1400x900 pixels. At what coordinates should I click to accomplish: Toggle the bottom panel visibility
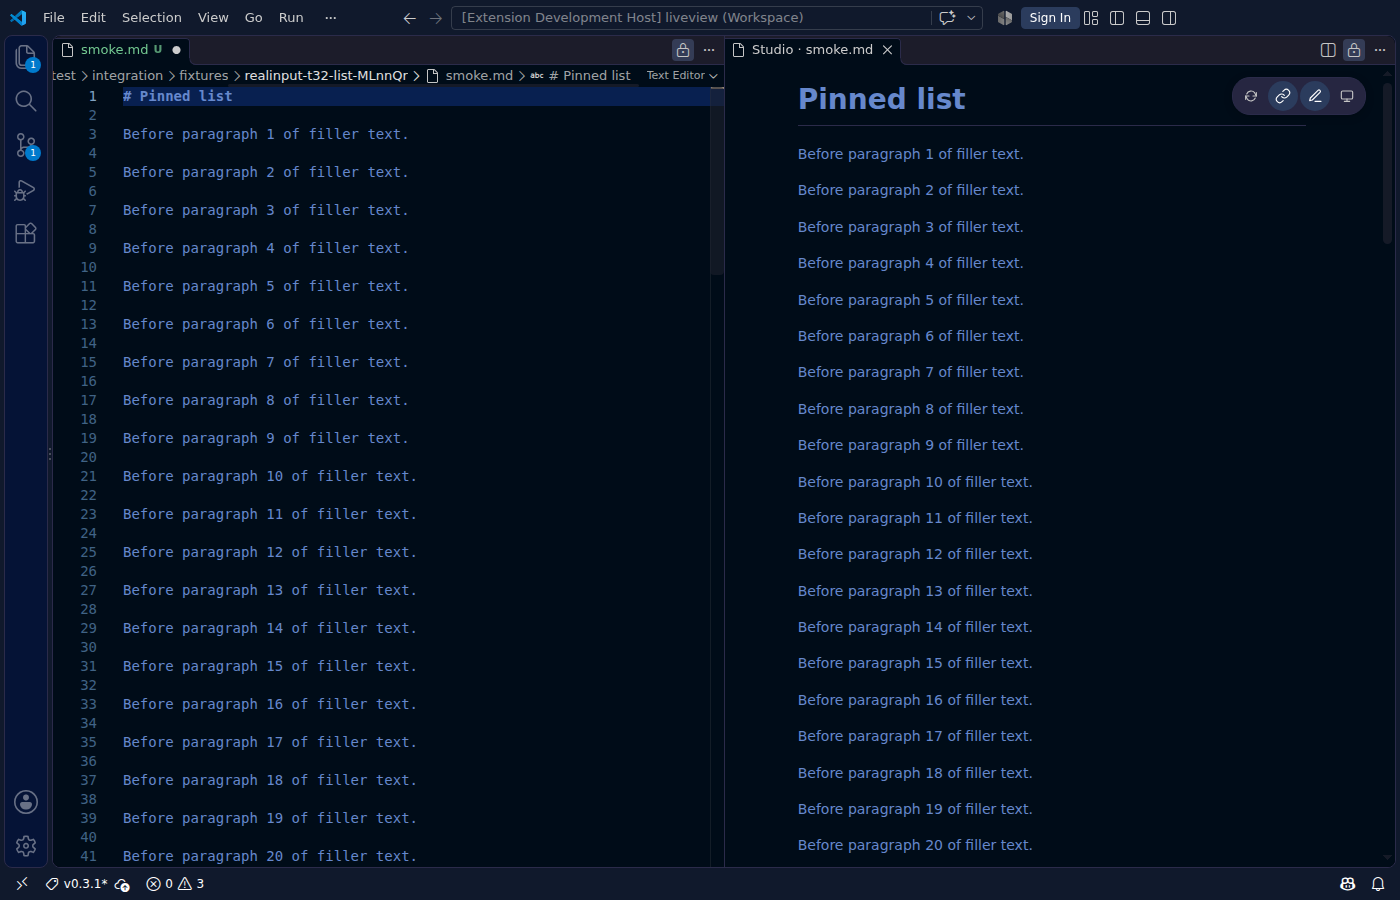[x=1143, y=17]
